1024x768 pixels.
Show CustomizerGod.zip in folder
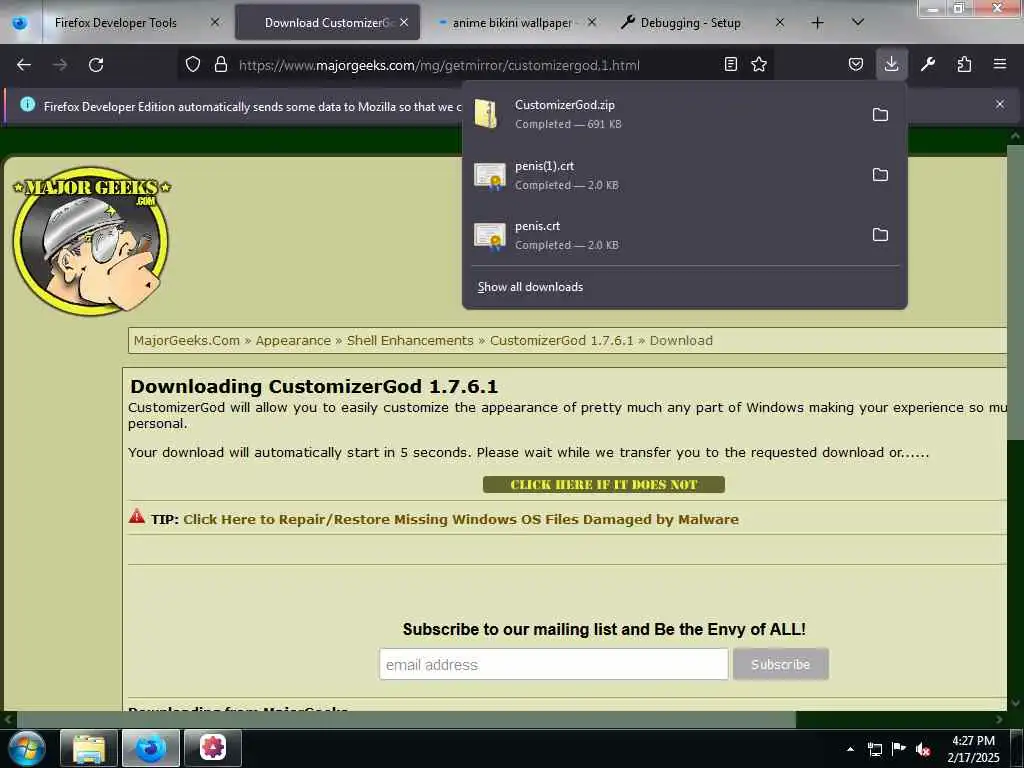pyautogui.click(x=880, y=114)
